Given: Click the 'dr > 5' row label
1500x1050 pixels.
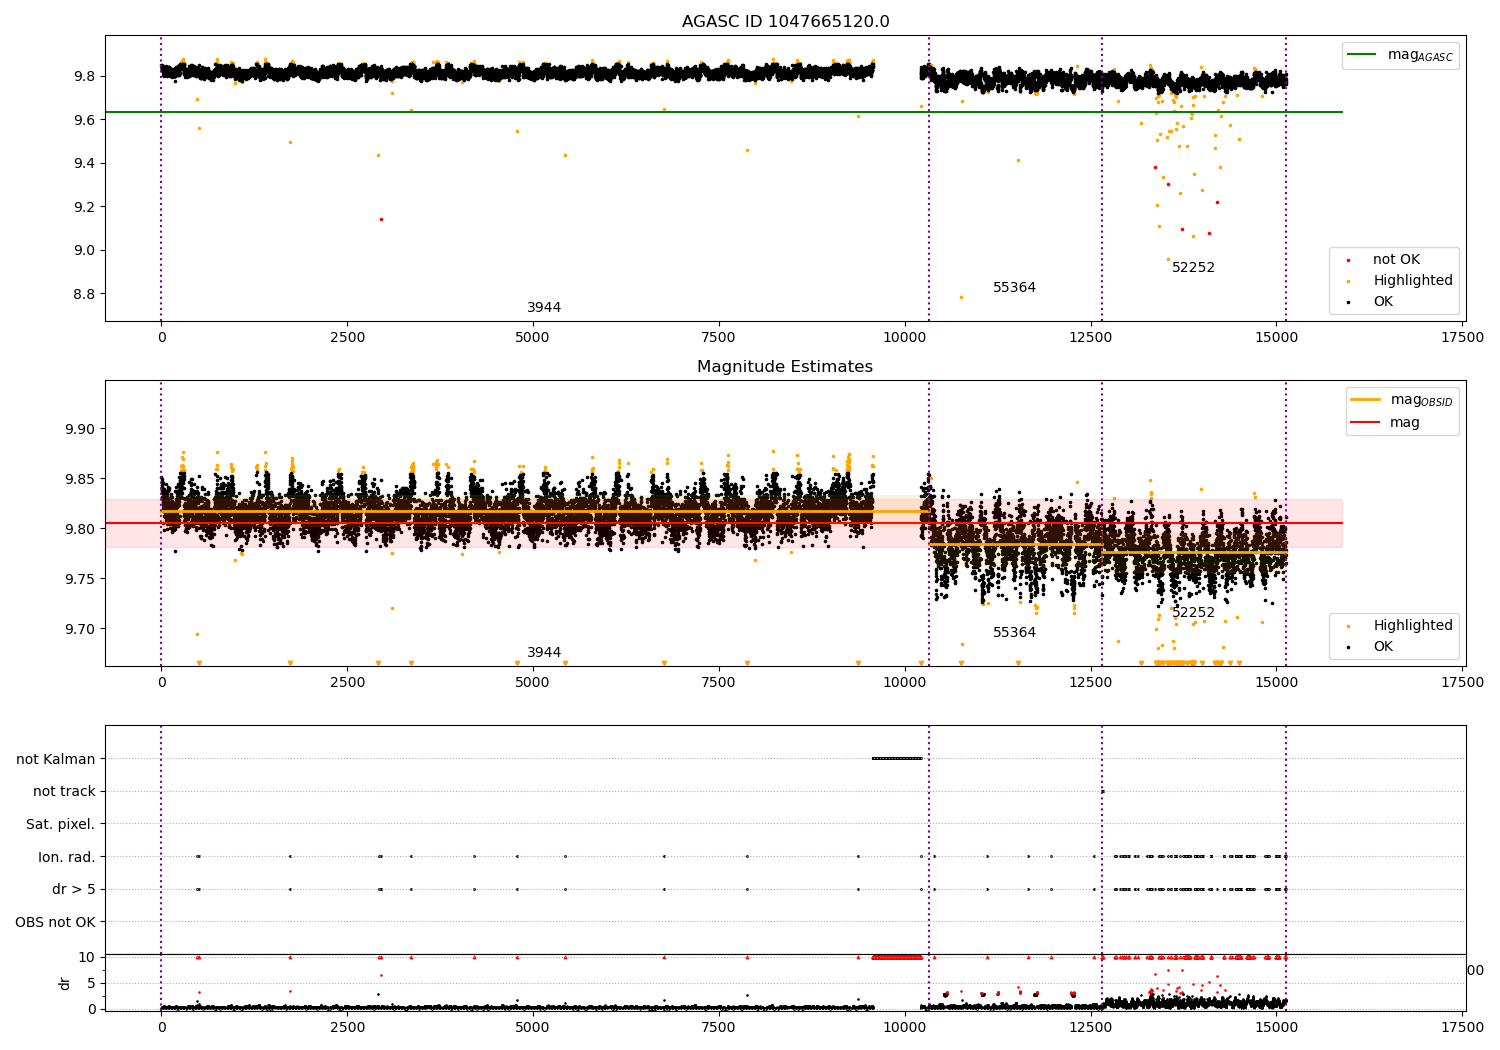Looking at the screenshot, I should point(74,890).
